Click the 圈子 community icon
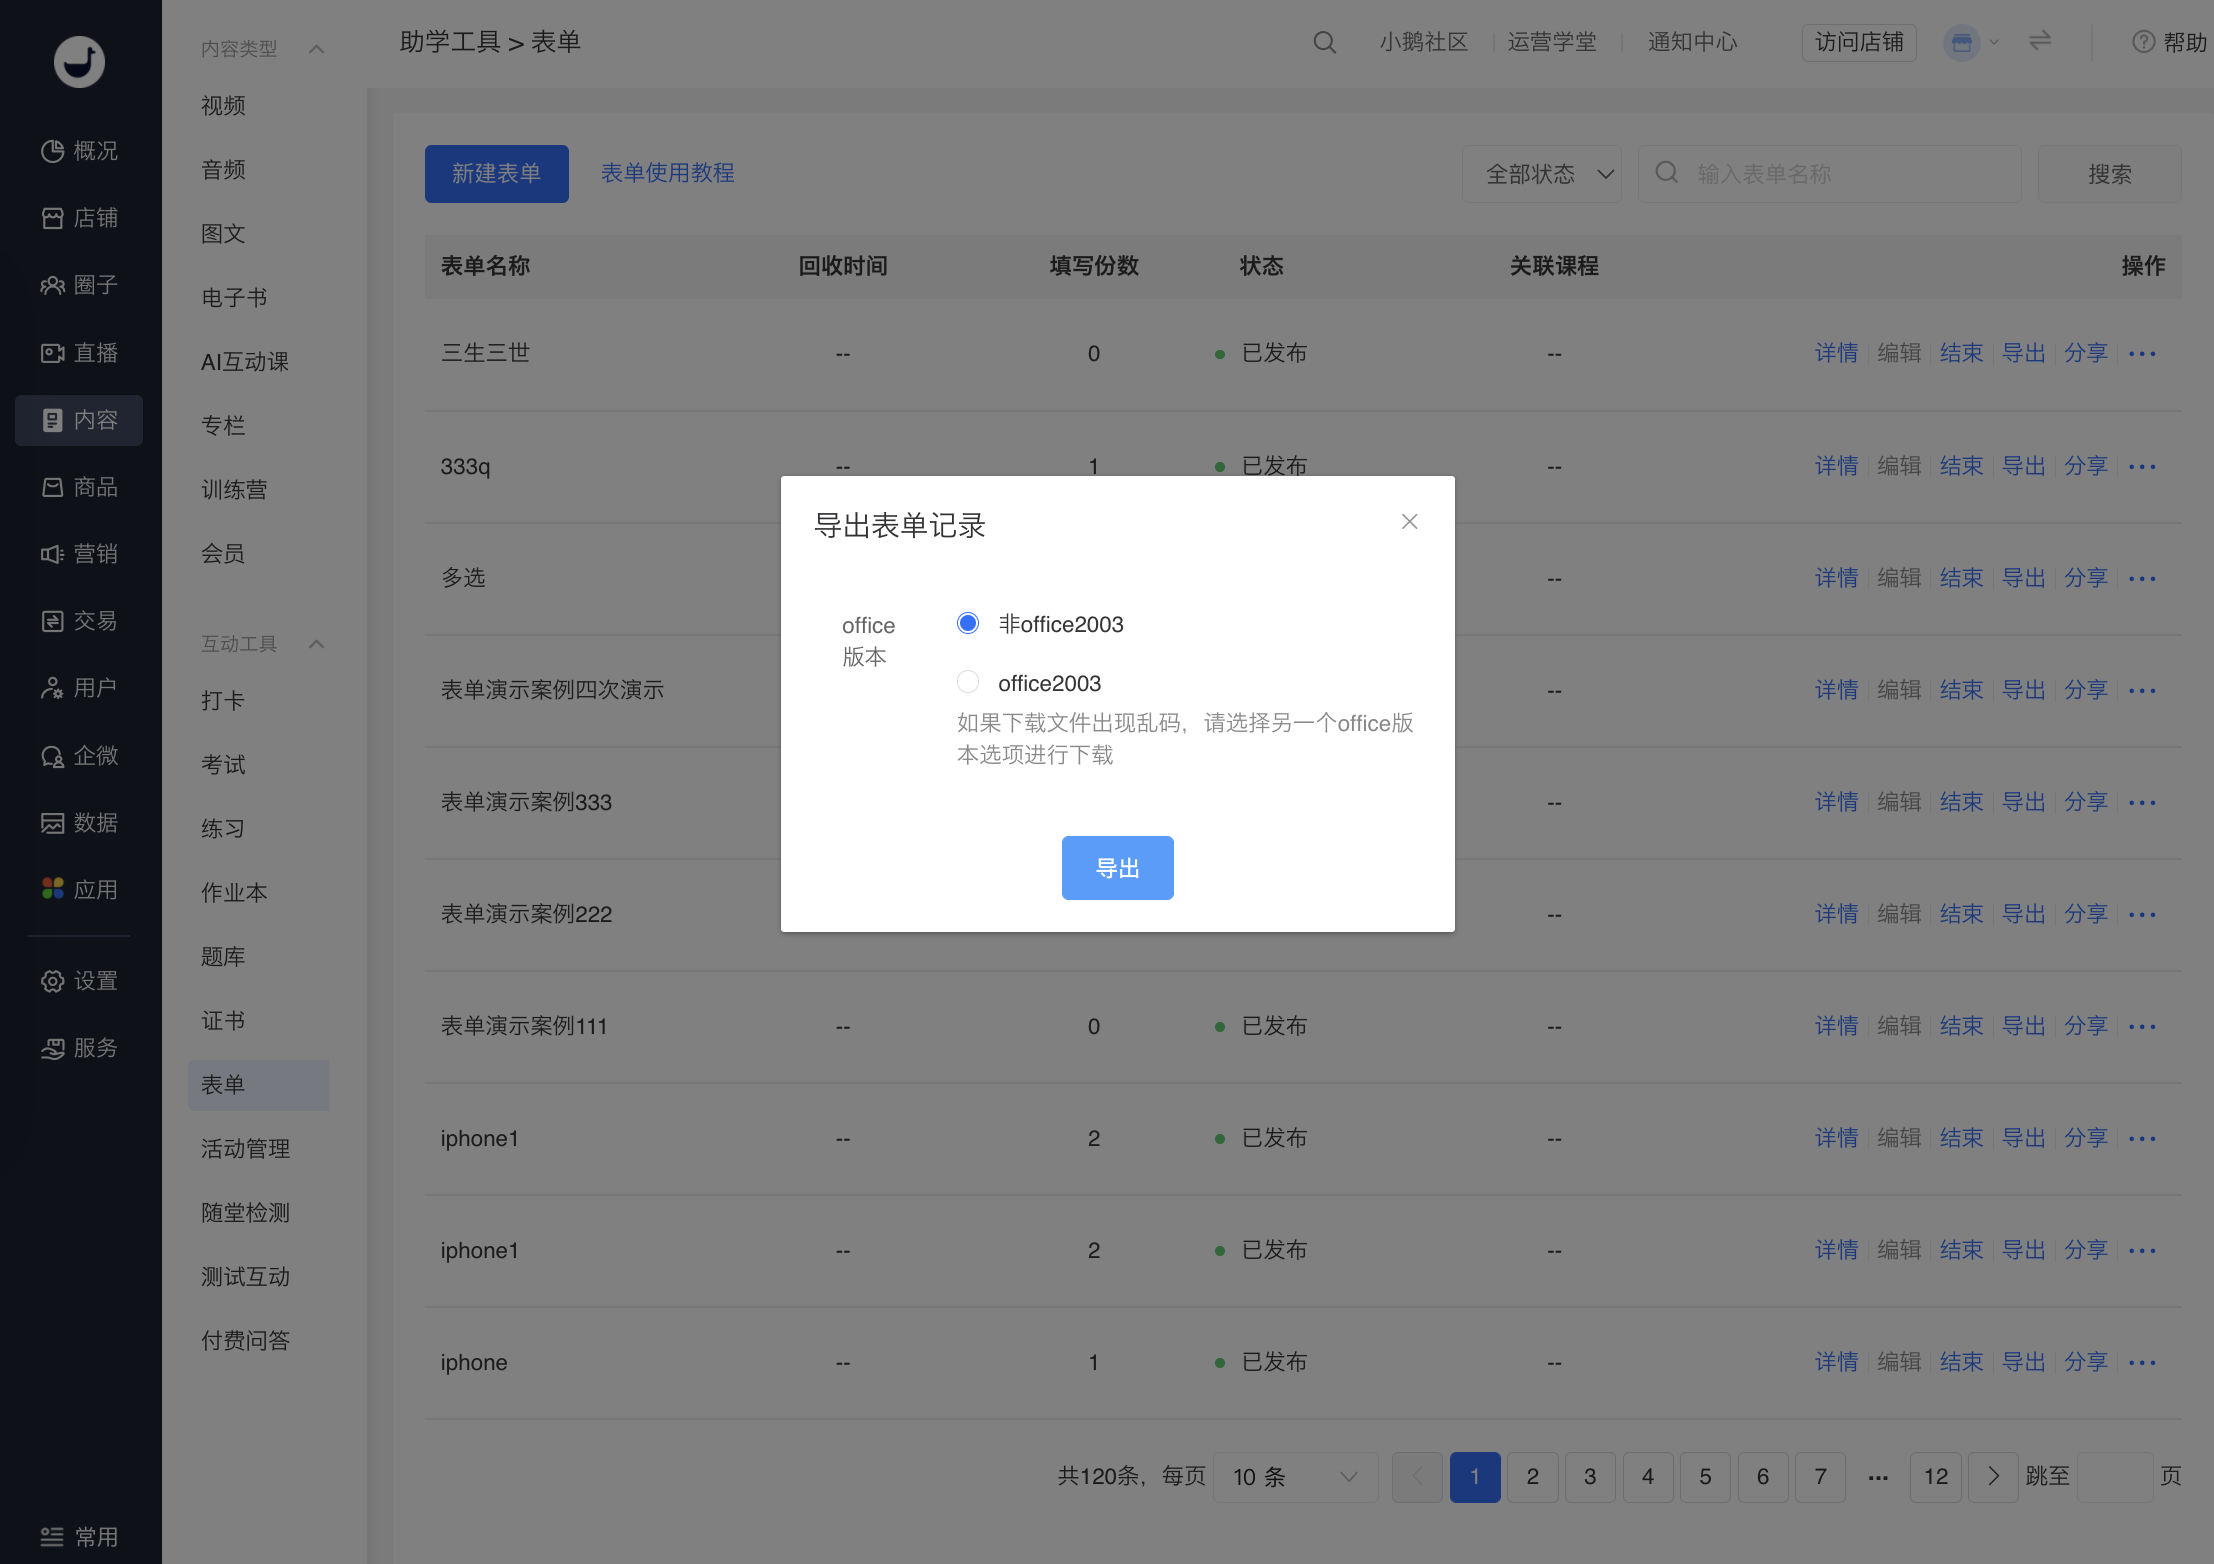2214x1564 pixels. pyautogui.click(x=52, y=285)
